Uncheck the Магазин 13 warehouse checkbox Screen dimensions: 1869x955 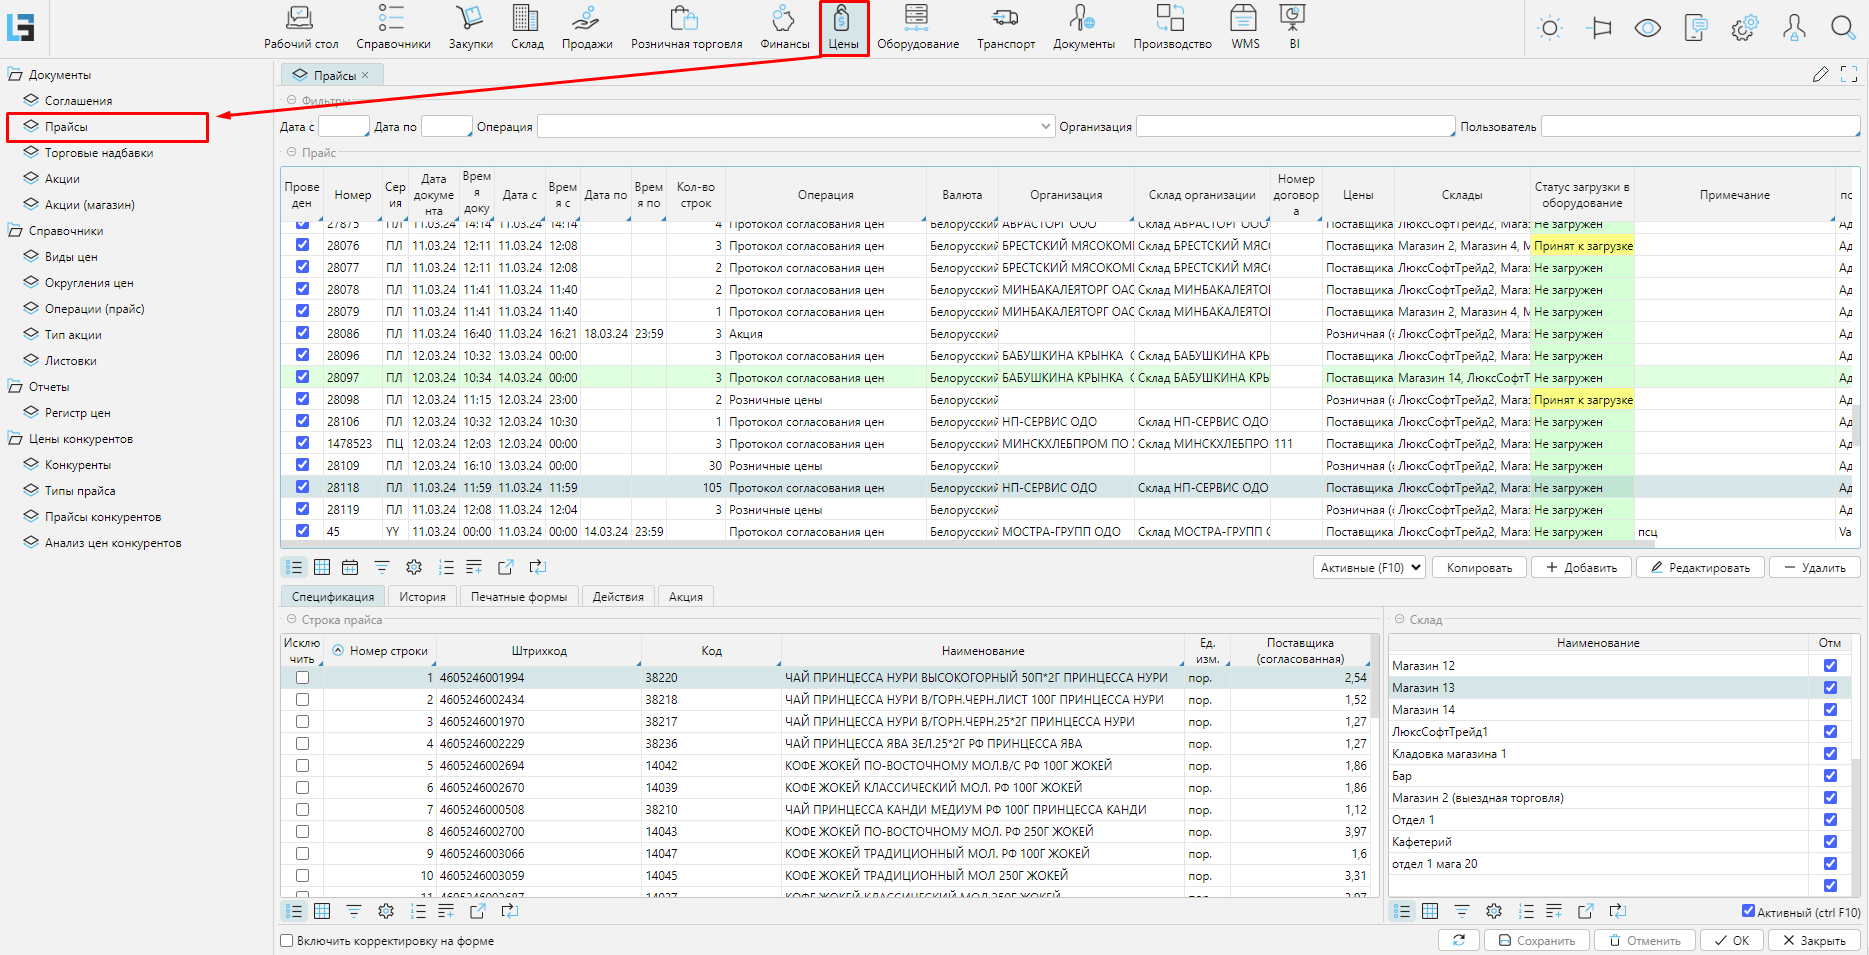point(1830,687)
